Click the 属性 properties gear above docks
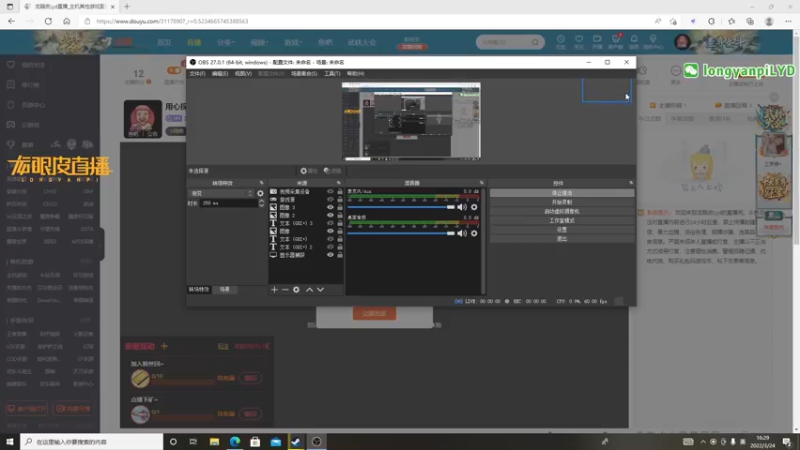The width and height of the screenshot is (800, 450). (x=309, y=171)
